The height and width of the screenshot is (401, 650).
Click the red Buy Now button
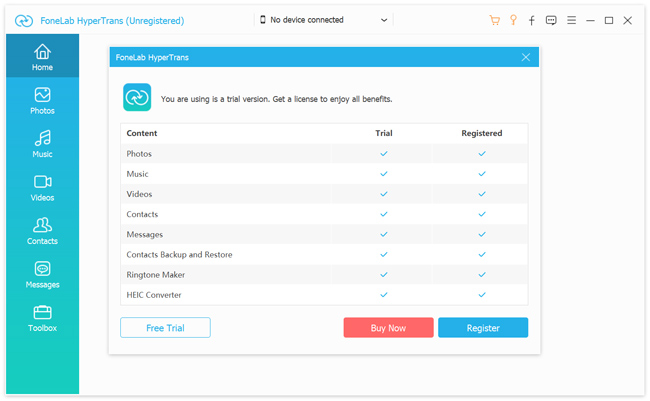pos(388,328)
